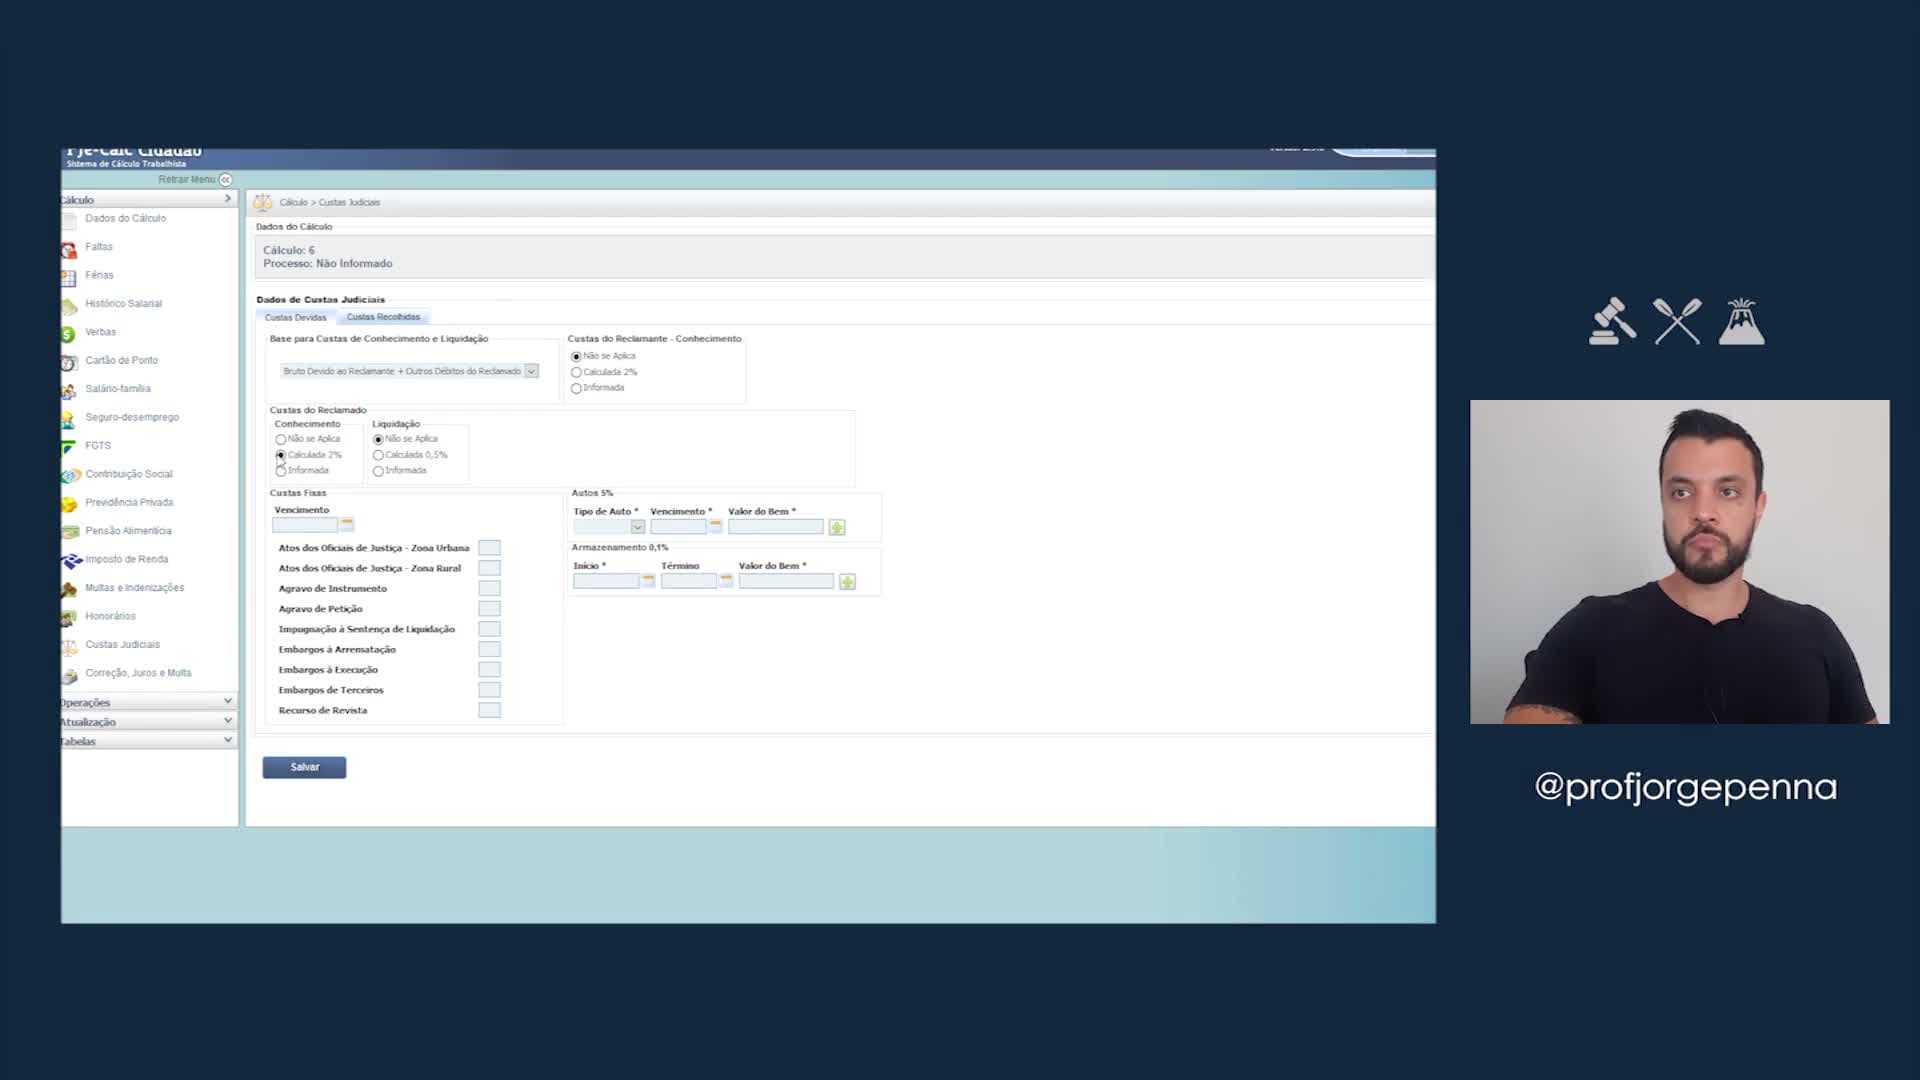Open the Férias calendar icon
This screenshot has width=1920, height=1080.
pyautogui.click(x=69, y=278)
